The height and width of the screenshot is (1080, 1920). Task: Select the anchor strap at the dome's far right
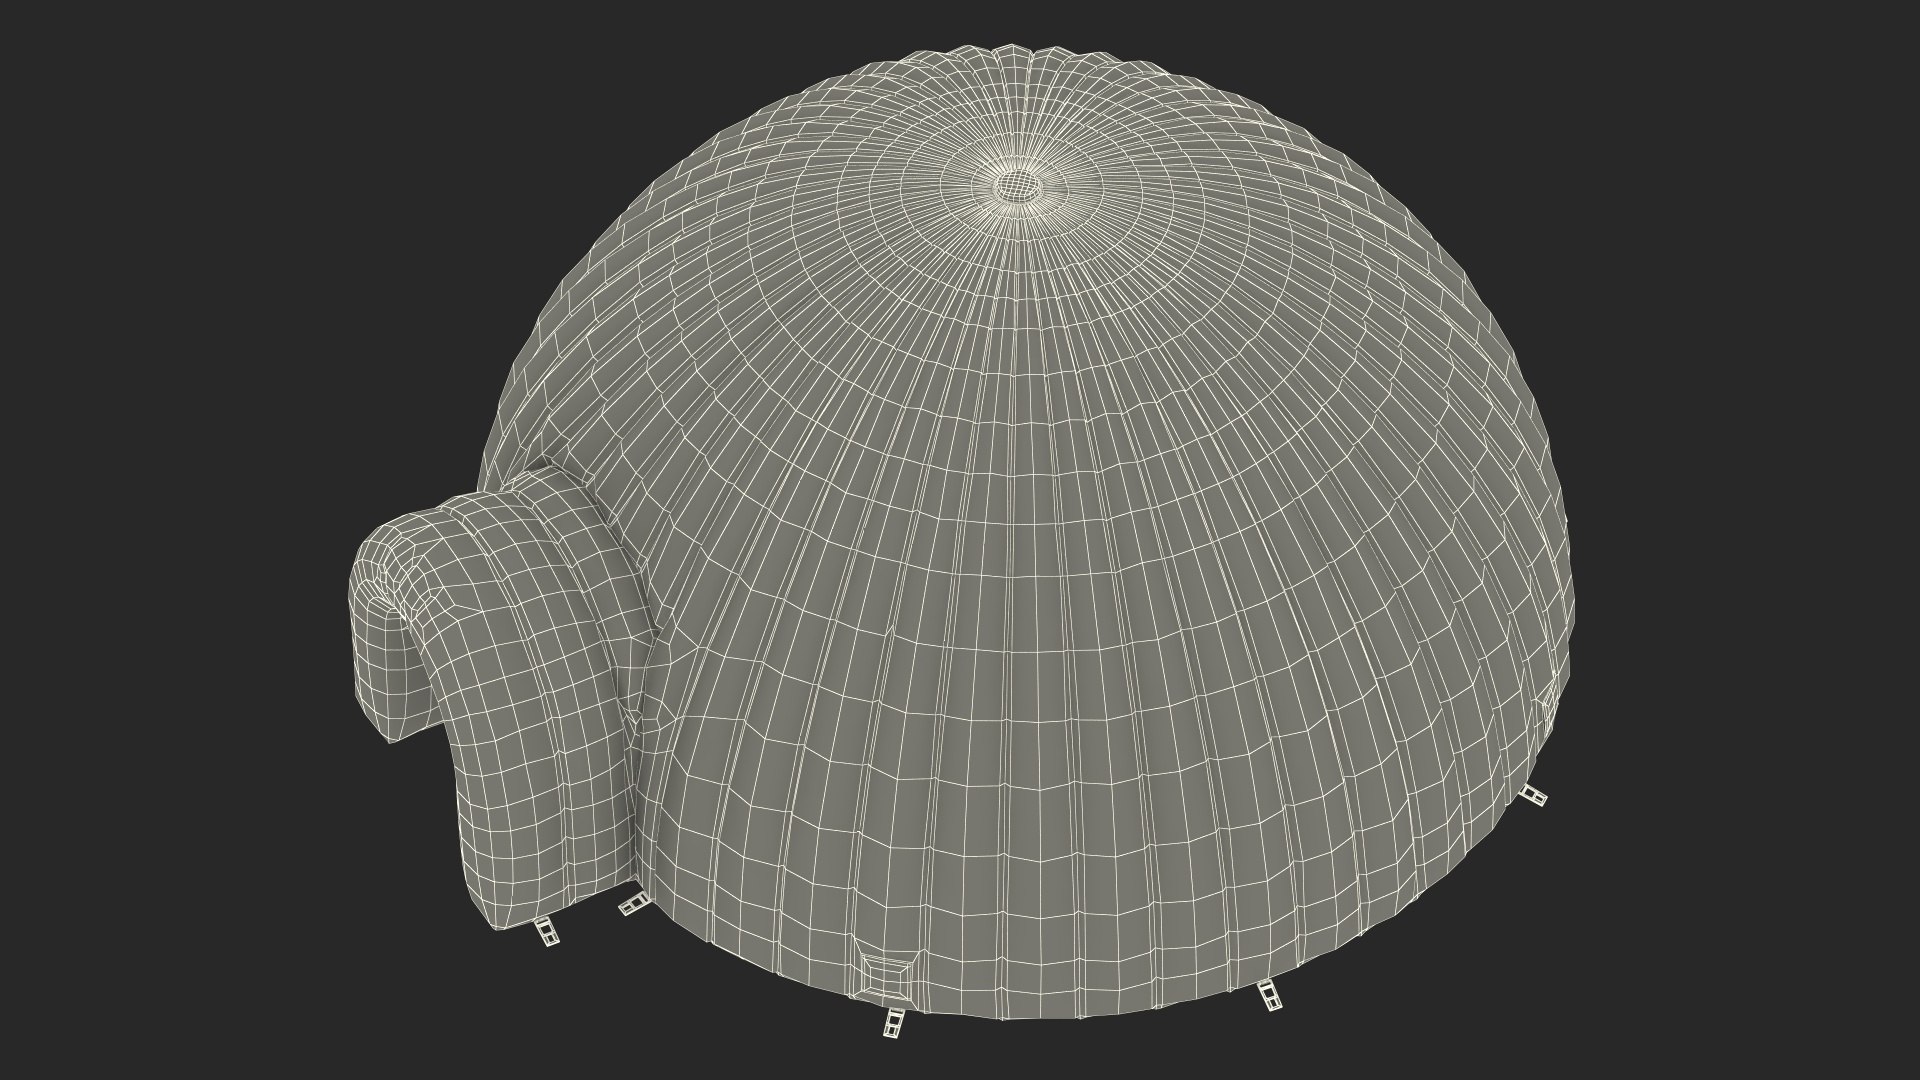[x=1532, y=795]
